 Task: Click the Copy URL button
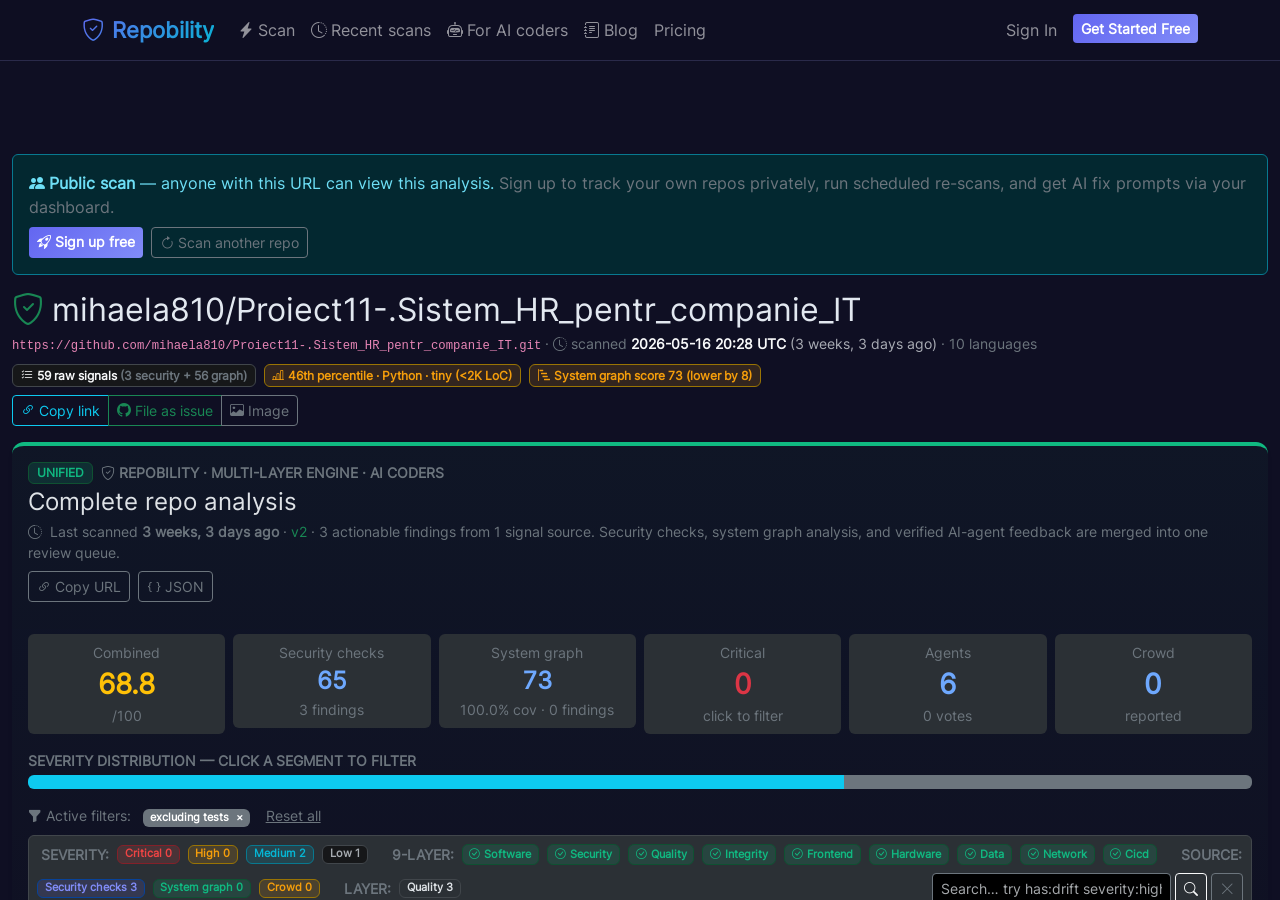[79, 586]
